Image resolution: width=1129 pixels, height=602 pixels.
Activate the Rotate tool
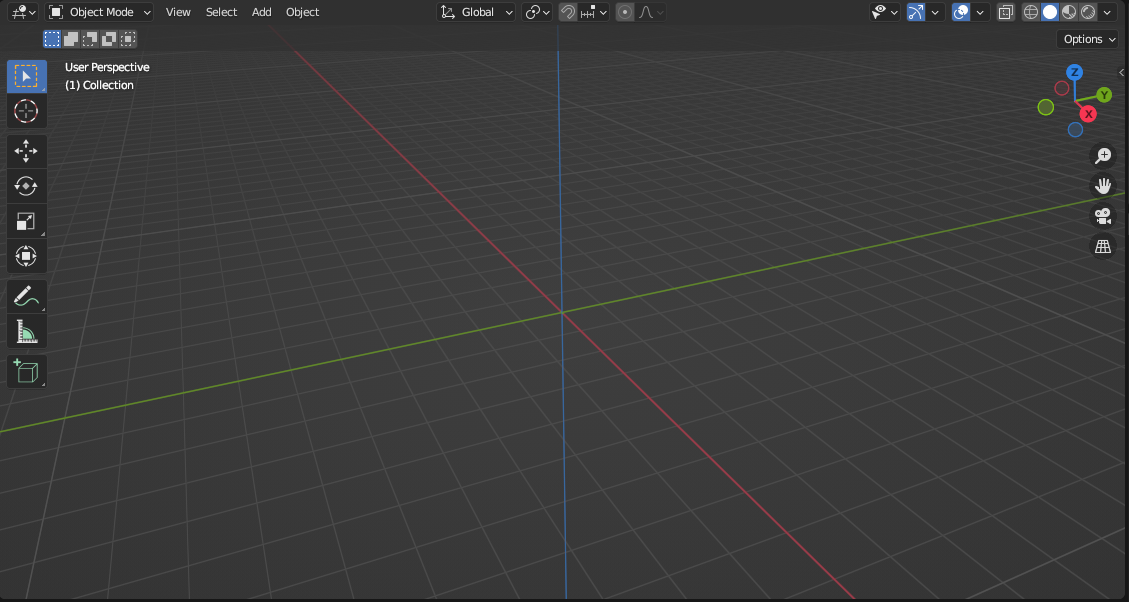coord(26,186)
